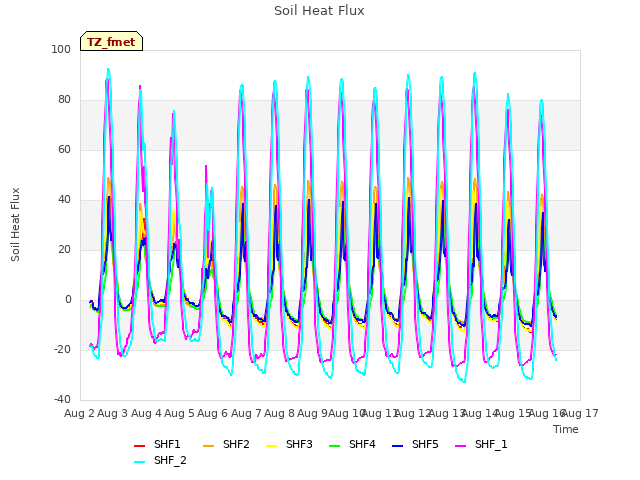Select the SHF5 legend label

(425, 444)
